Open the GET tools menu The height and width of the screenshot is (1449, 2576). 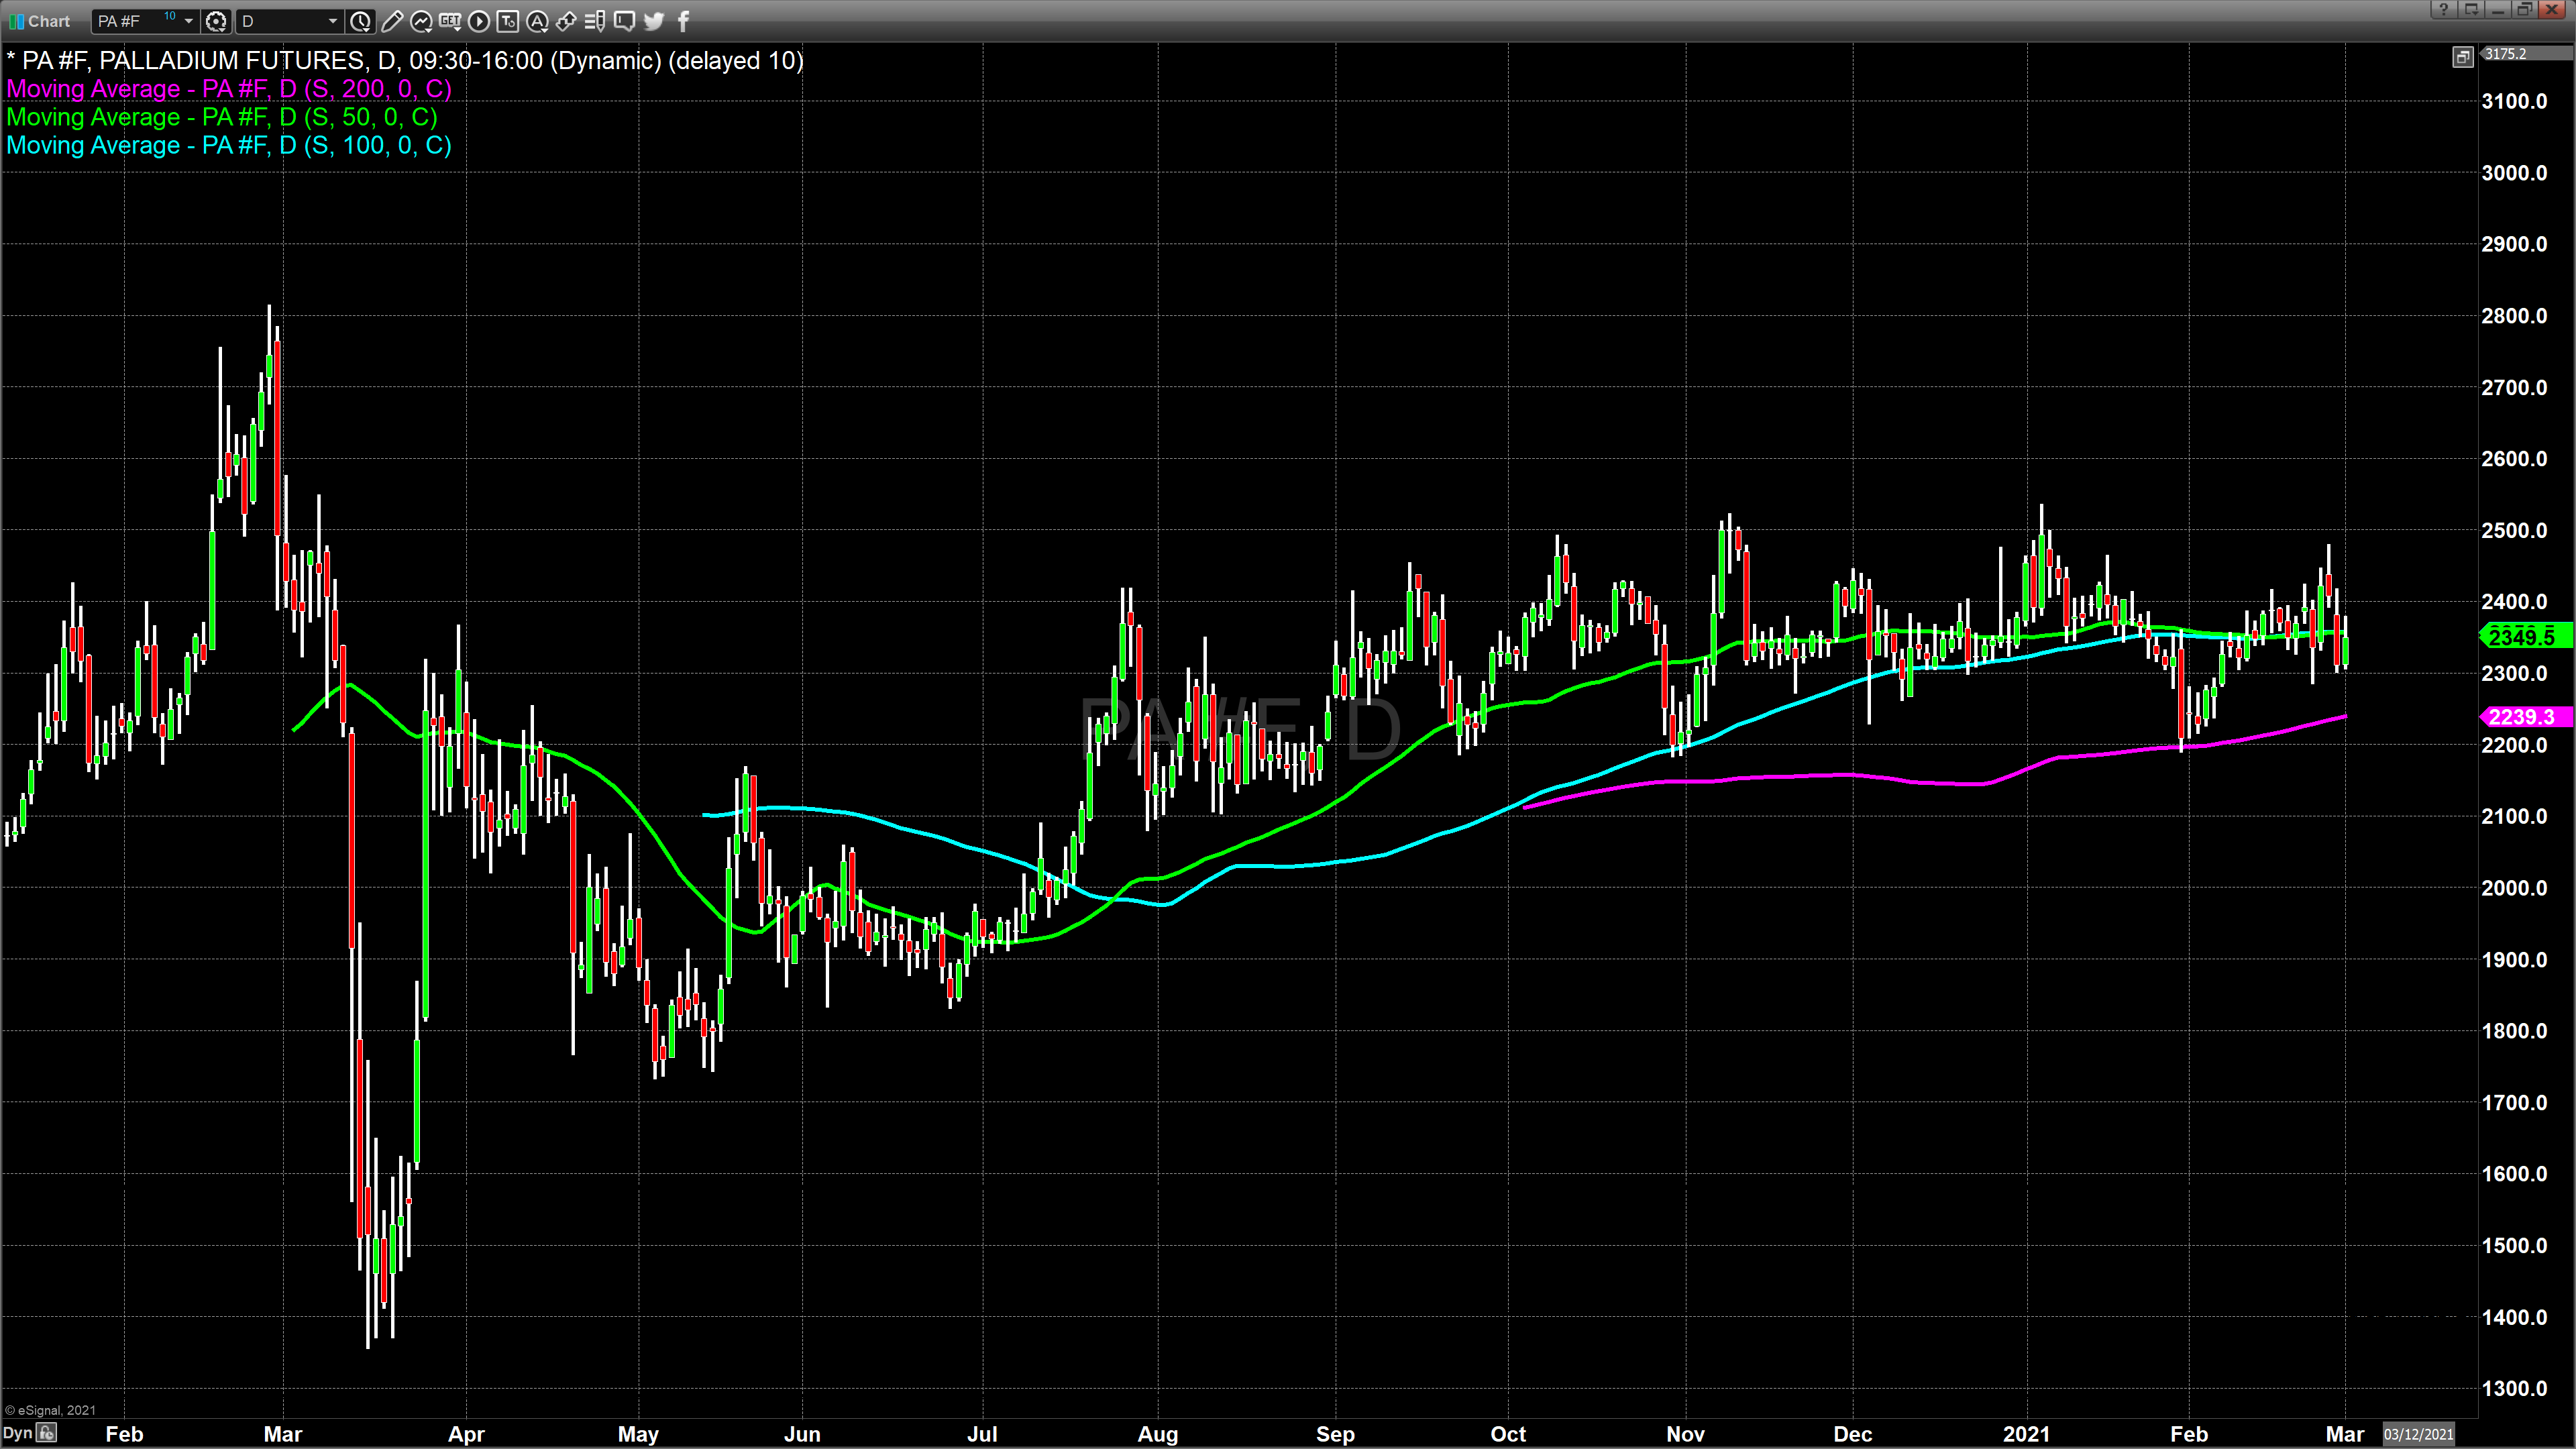450,21
